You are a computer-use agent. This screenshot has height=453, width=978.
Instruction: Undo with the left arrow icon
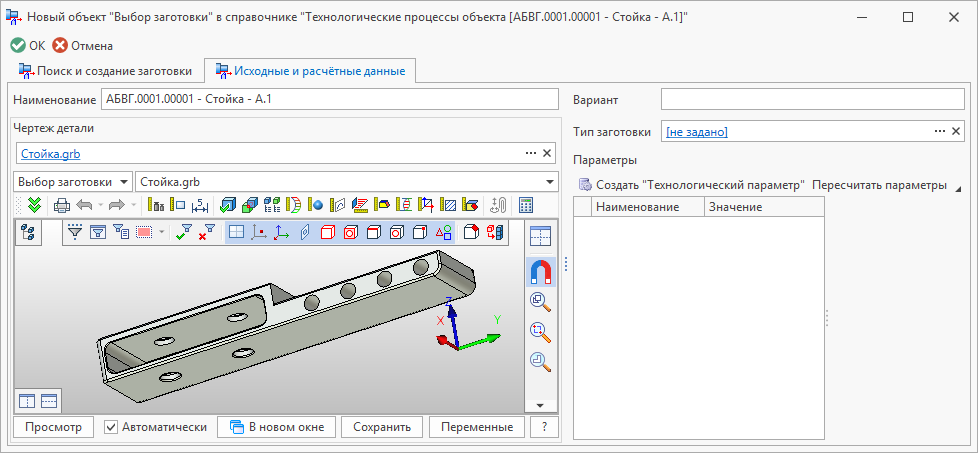(84, 204)
